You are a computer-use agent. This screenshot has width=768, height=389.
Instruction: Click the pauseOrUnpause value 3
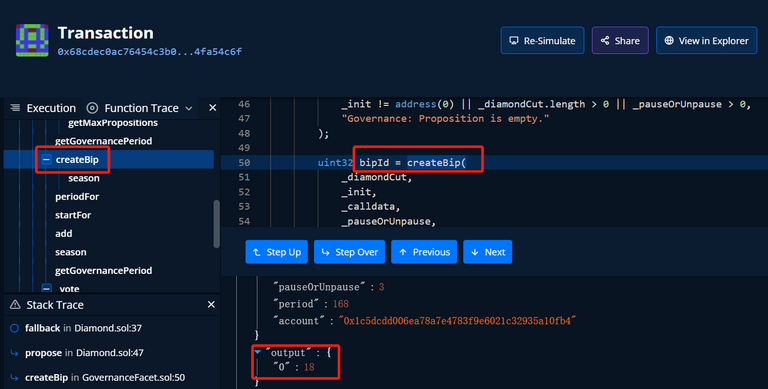point(382,287)
